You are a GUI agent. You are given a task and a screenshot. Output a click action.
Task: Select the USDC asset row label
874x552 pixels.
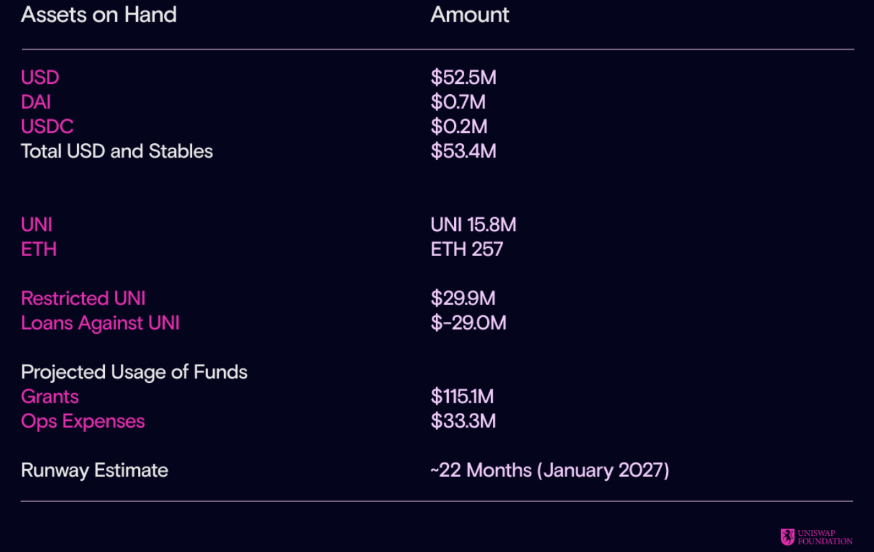47,127
